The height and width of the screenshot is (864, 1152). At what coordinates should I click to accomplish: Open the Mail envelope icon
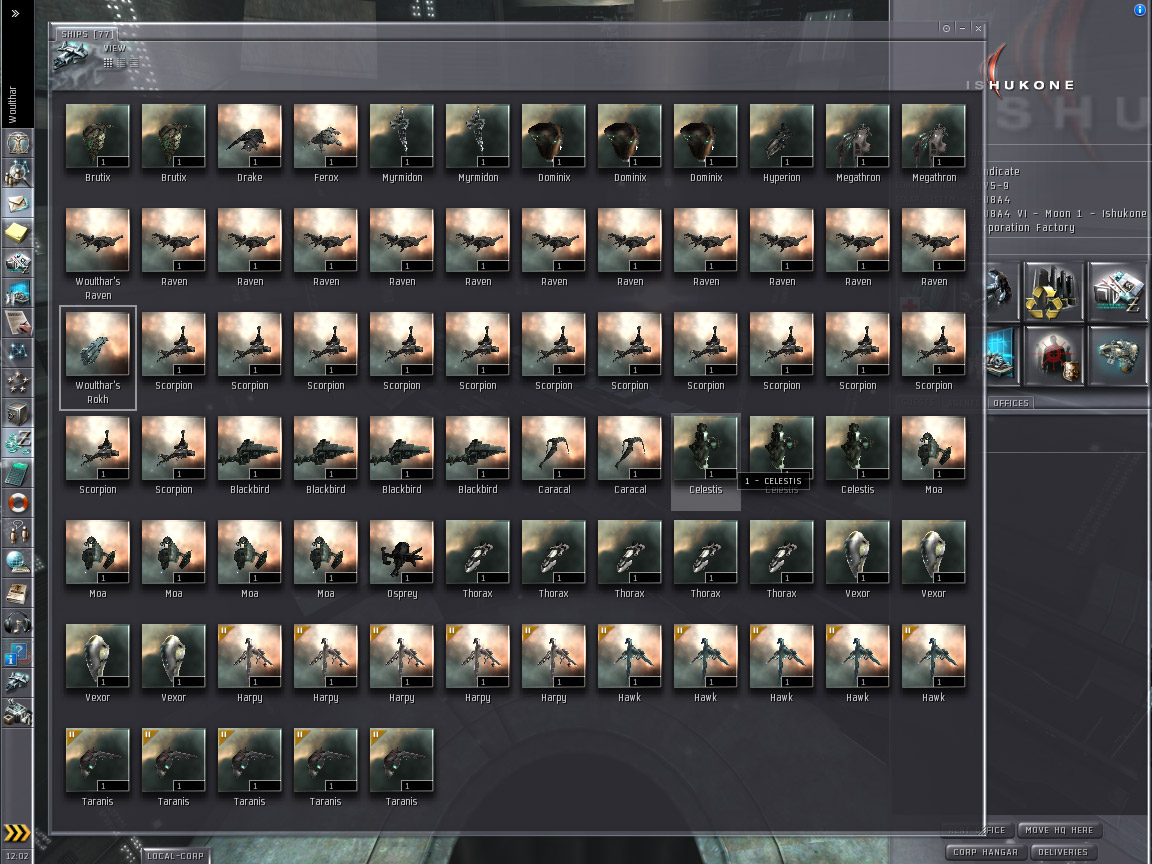pos(17,203)
